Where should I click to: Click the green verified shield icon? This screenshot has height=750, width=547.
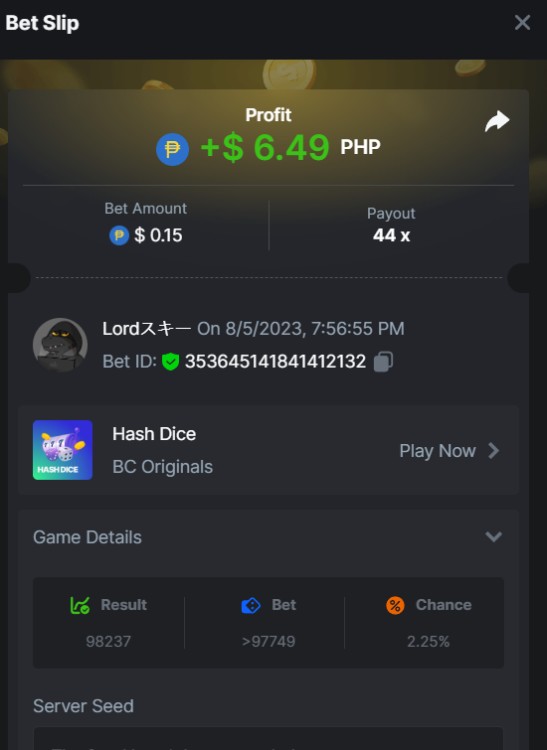(x=170, y=362)
